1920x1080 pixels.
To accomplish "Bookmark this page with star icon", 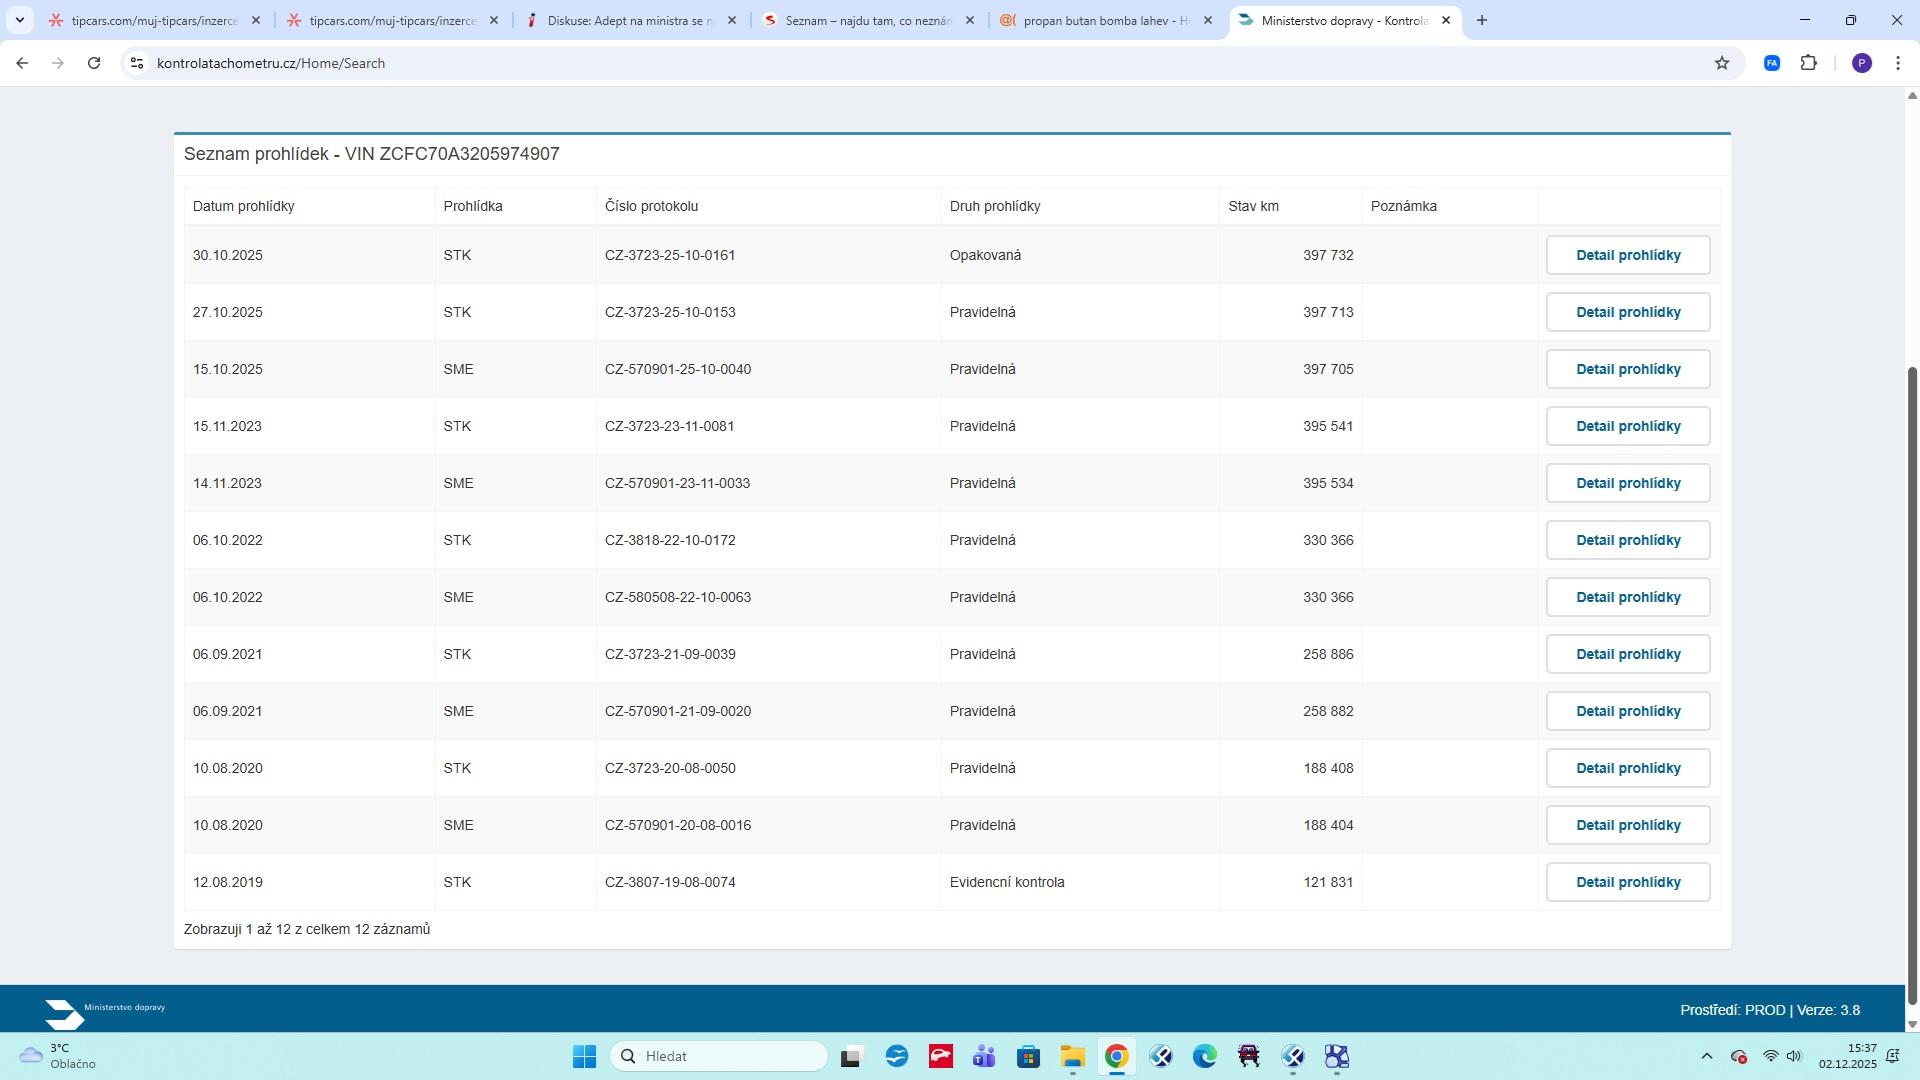I will 1722,63.
